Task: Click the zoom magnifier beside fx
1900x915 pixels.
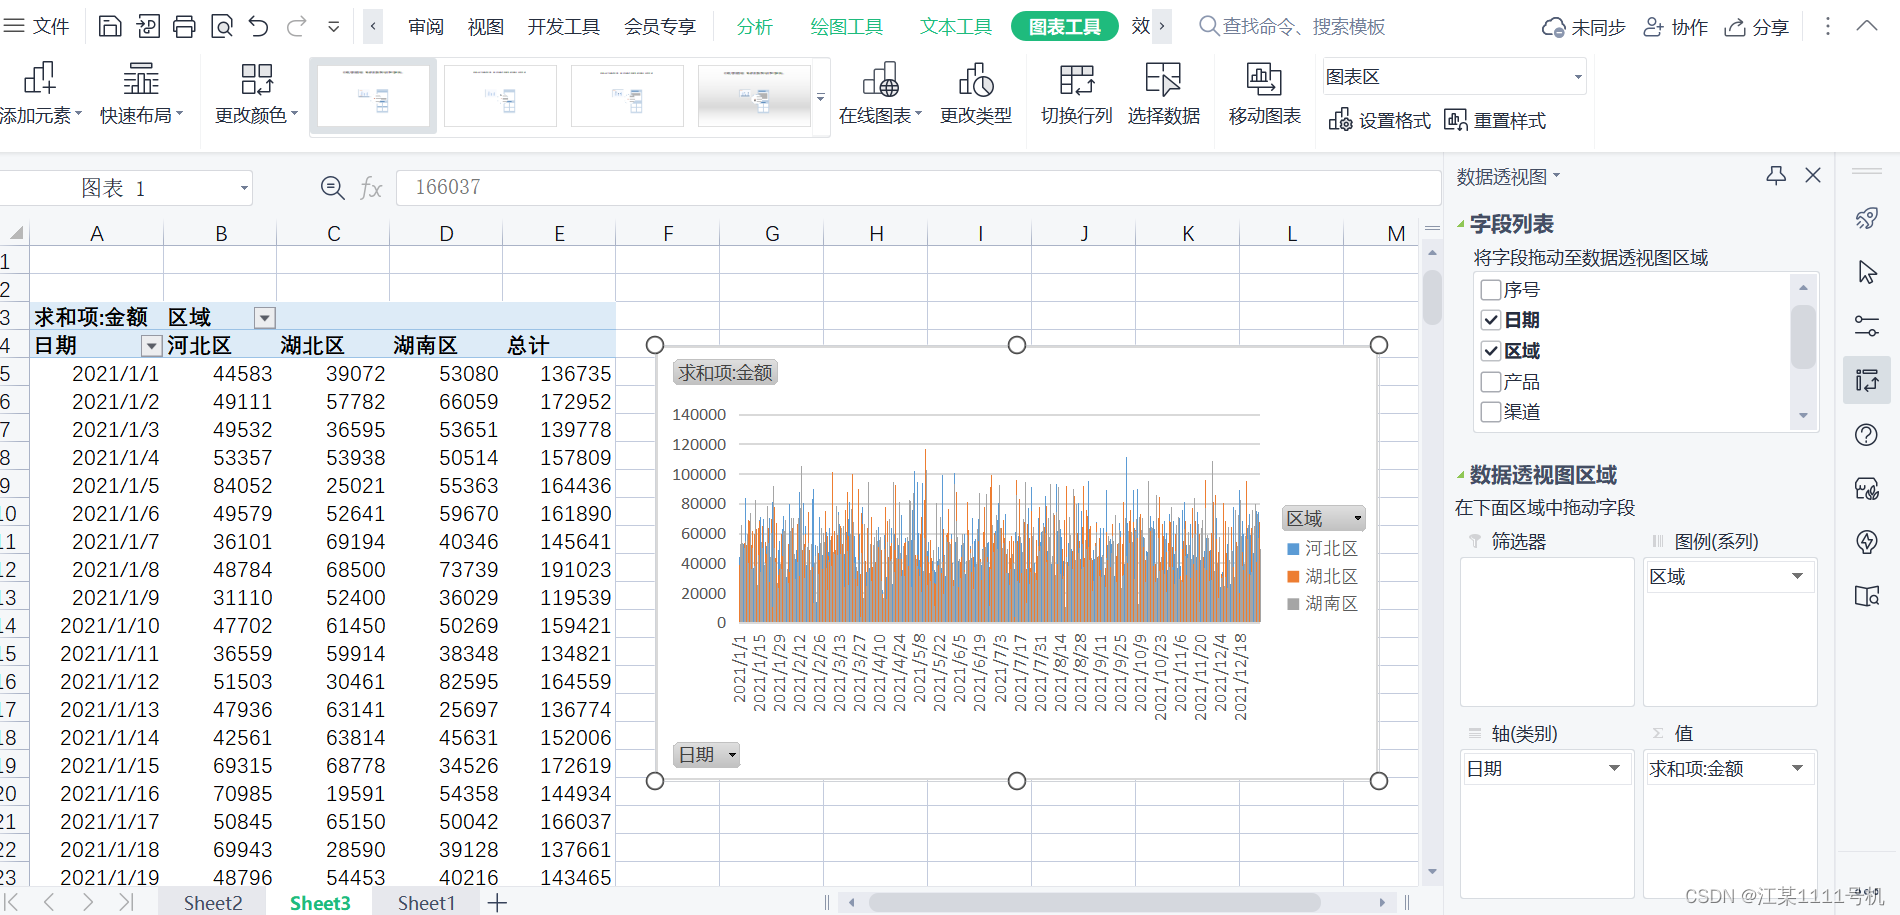Action: tap(332, 187)
